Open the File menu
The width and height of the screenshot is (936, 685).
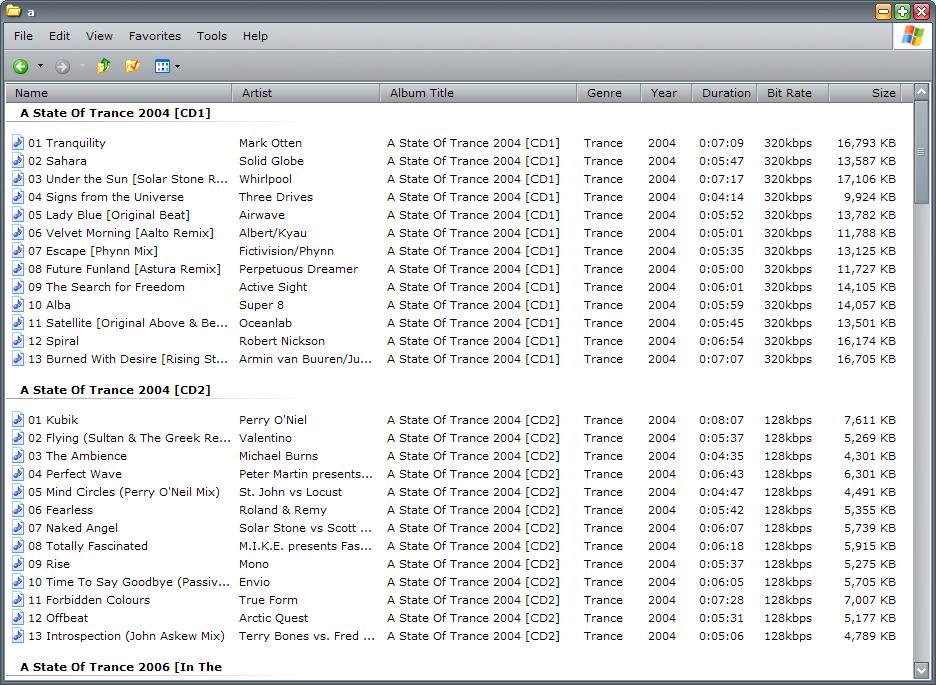[x=23, y=36]
